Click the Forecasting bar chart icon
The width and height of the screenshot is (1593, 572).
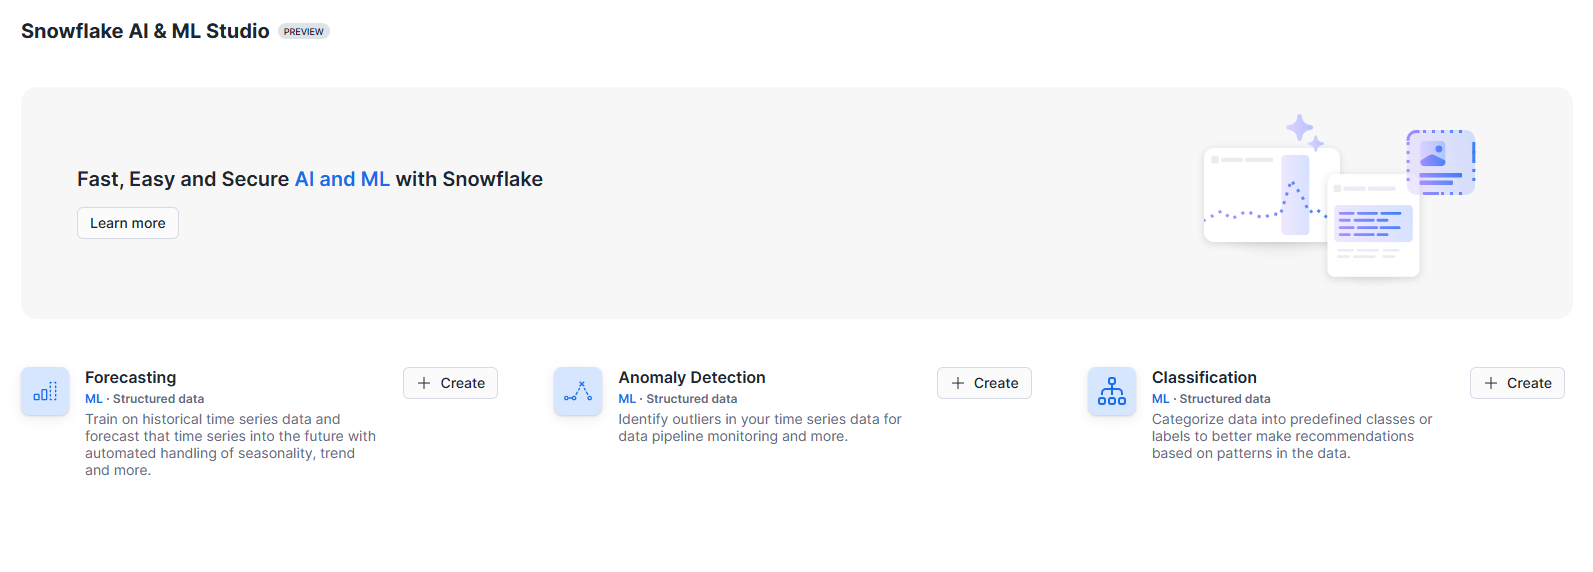point(45,391)
